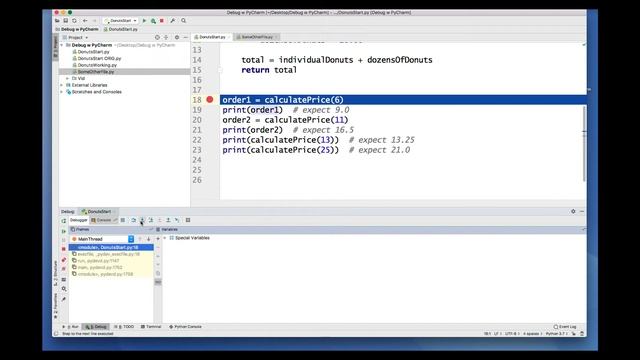This screenshot has width=640, height=360.
Task: Click the Back navigation arrow
Action: (85, 21)
